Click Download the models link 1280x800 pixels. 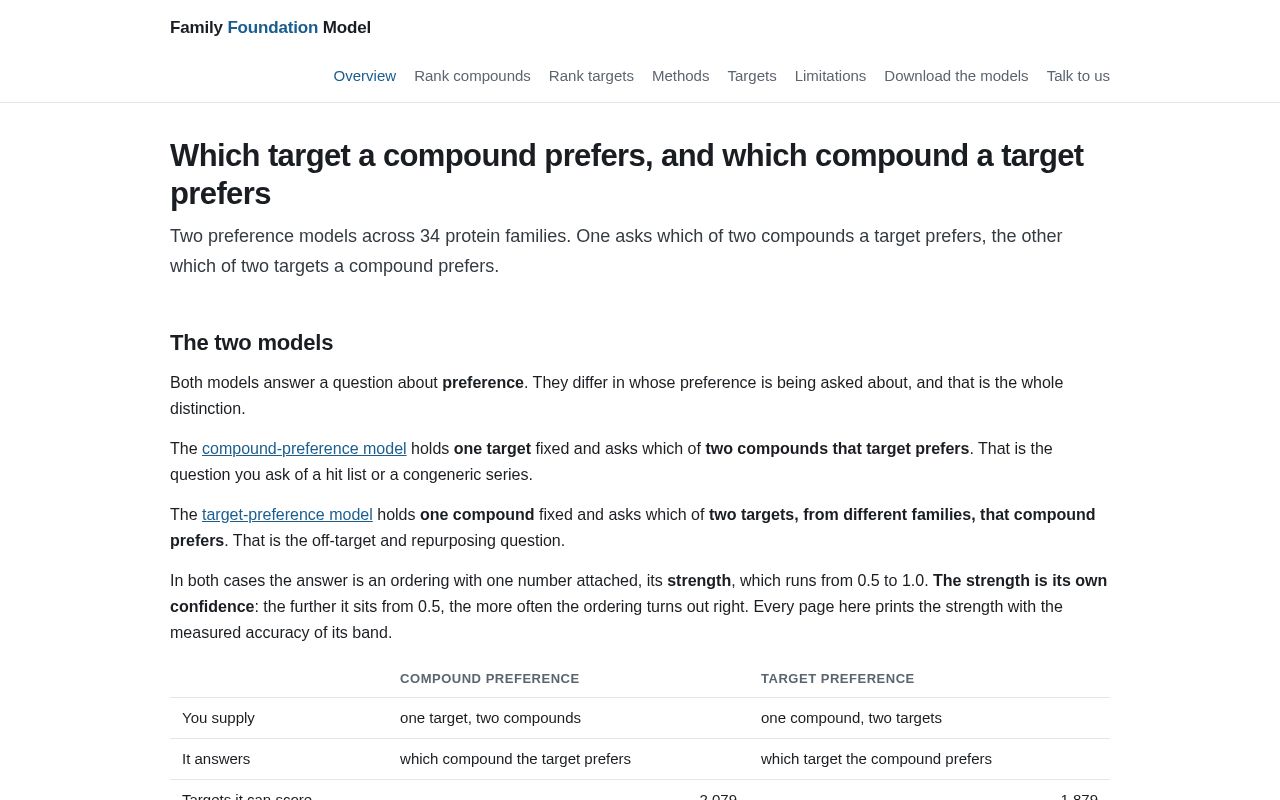pyautogui.click(x=956, y=76)
